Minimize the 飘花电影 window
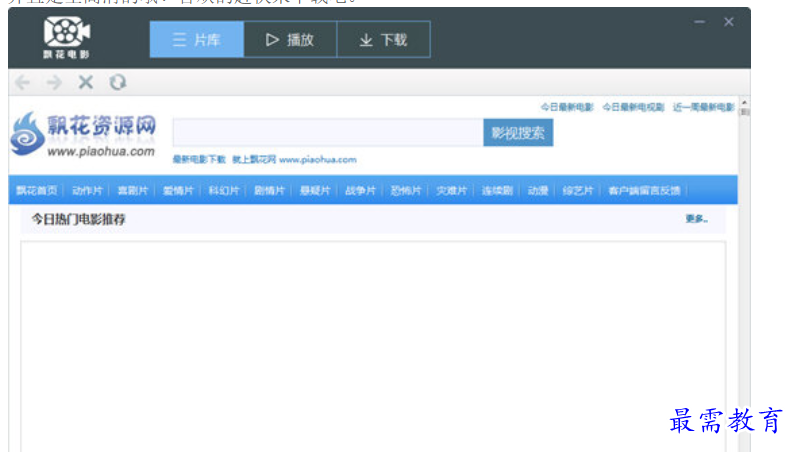The width and height of the screenshot is (791, 452). (699, 22)
